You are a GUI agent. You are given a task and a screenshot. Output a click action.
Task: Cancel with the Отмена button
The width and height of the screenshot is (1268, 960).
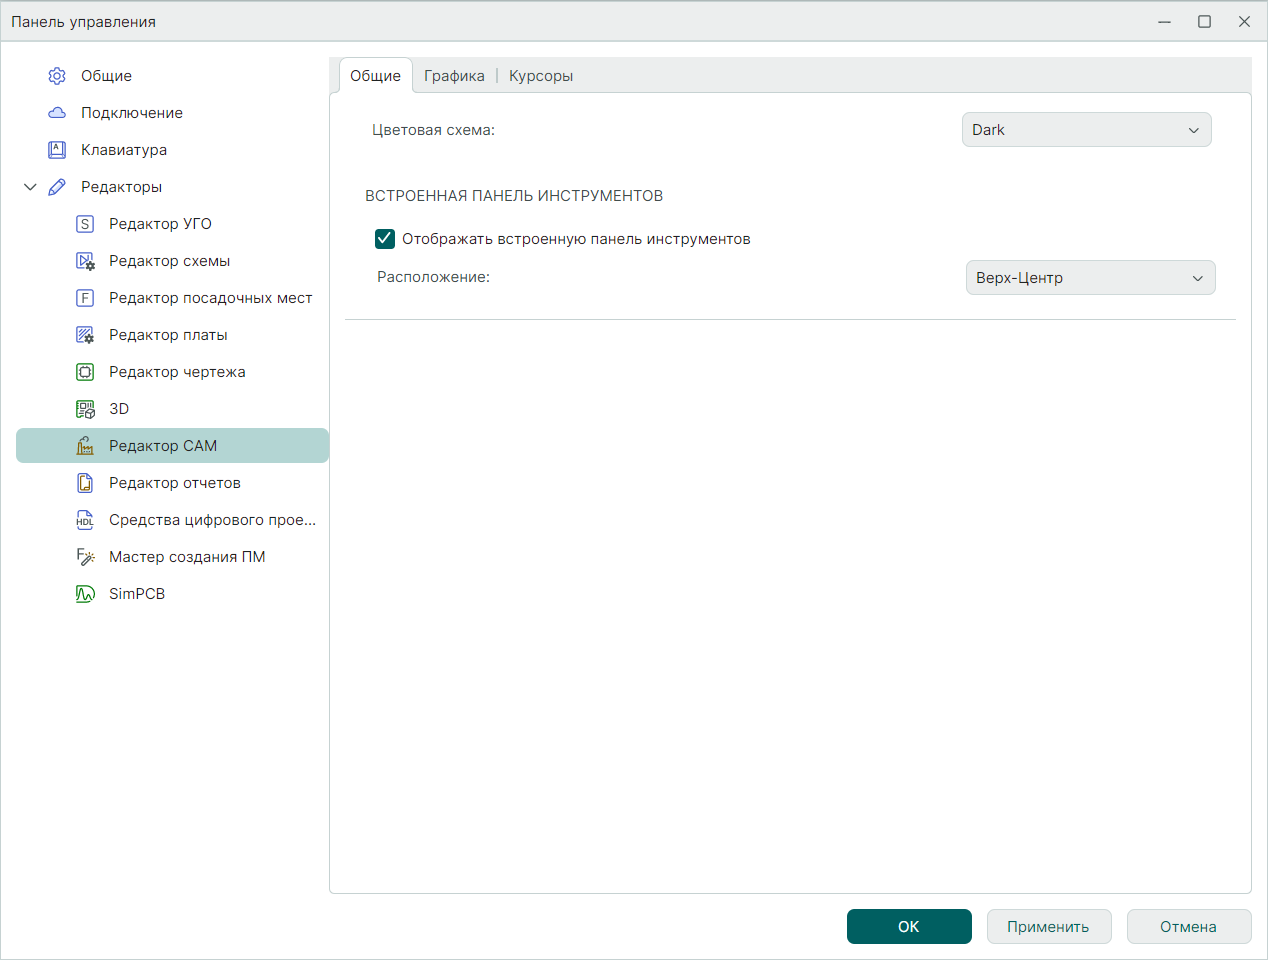(1188, 927)
